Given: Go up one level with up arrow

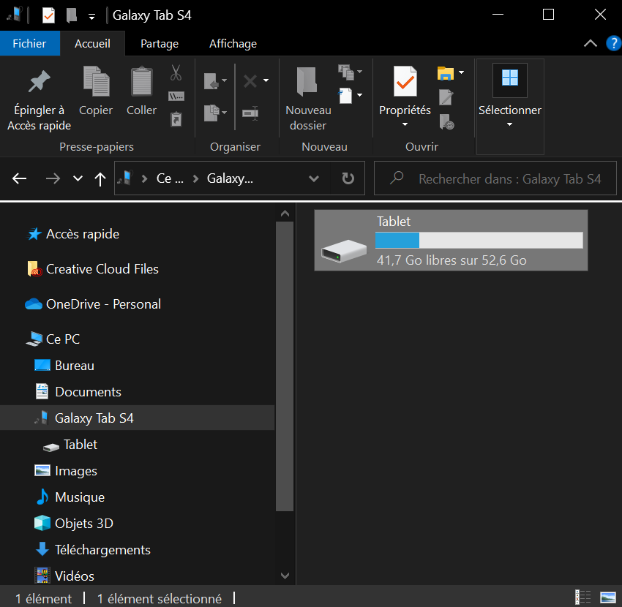Looking at the screenshot, I should click(99, 179).
